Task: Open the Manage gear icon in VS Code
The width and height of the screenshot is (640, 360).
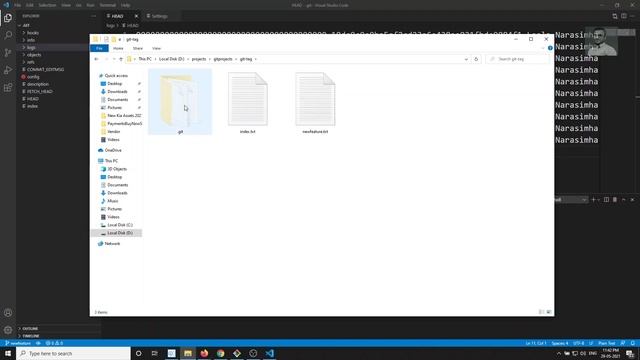Action: coord(8,330)
